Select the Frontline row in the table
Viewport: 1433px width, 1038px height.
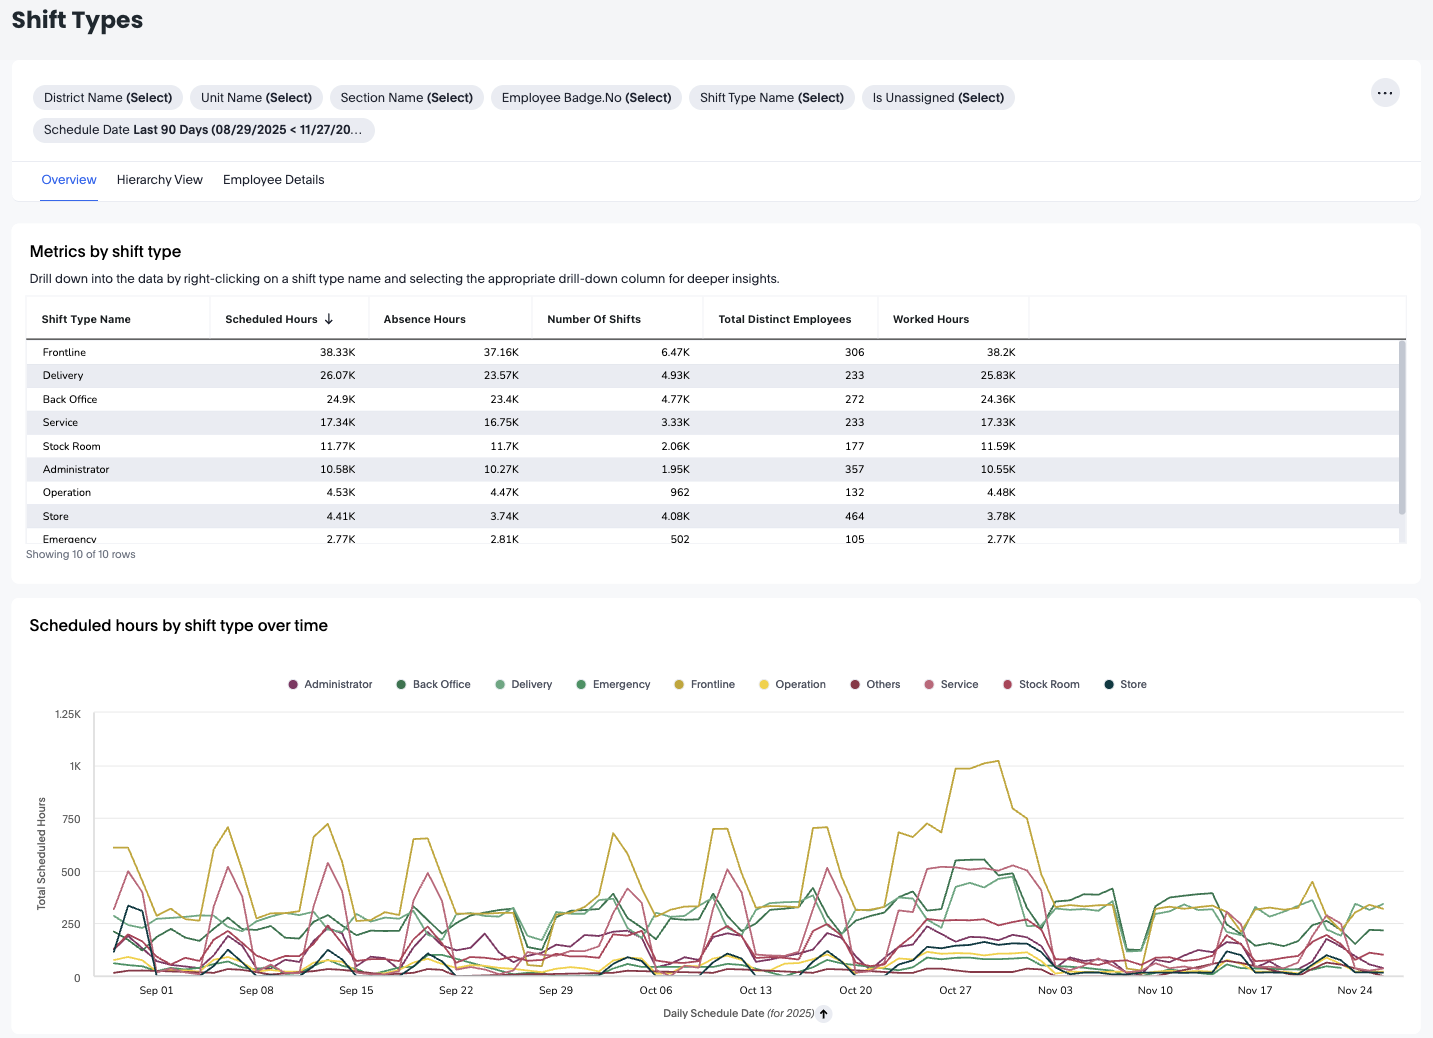[x=65, y=352]
